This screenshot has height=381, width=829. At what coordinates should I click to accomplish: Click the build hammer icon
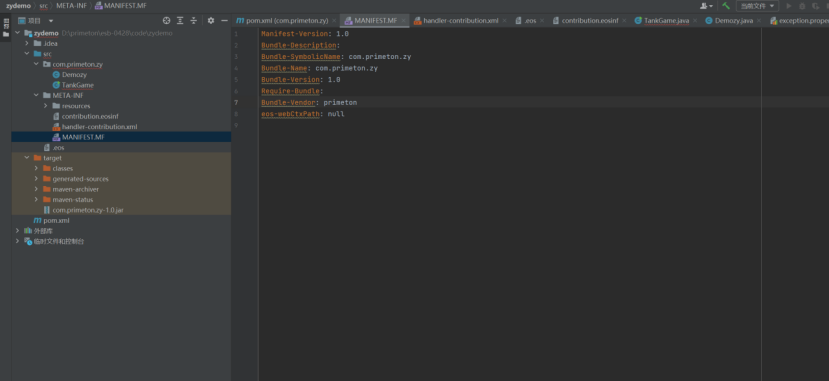click(726, 6)
